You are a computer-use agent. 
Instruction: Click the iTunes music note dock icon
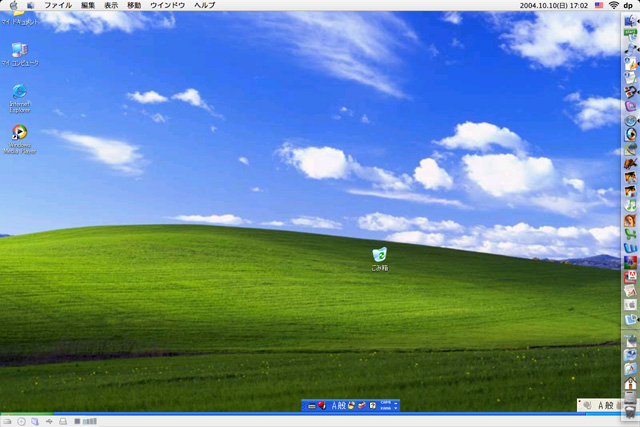630,204
